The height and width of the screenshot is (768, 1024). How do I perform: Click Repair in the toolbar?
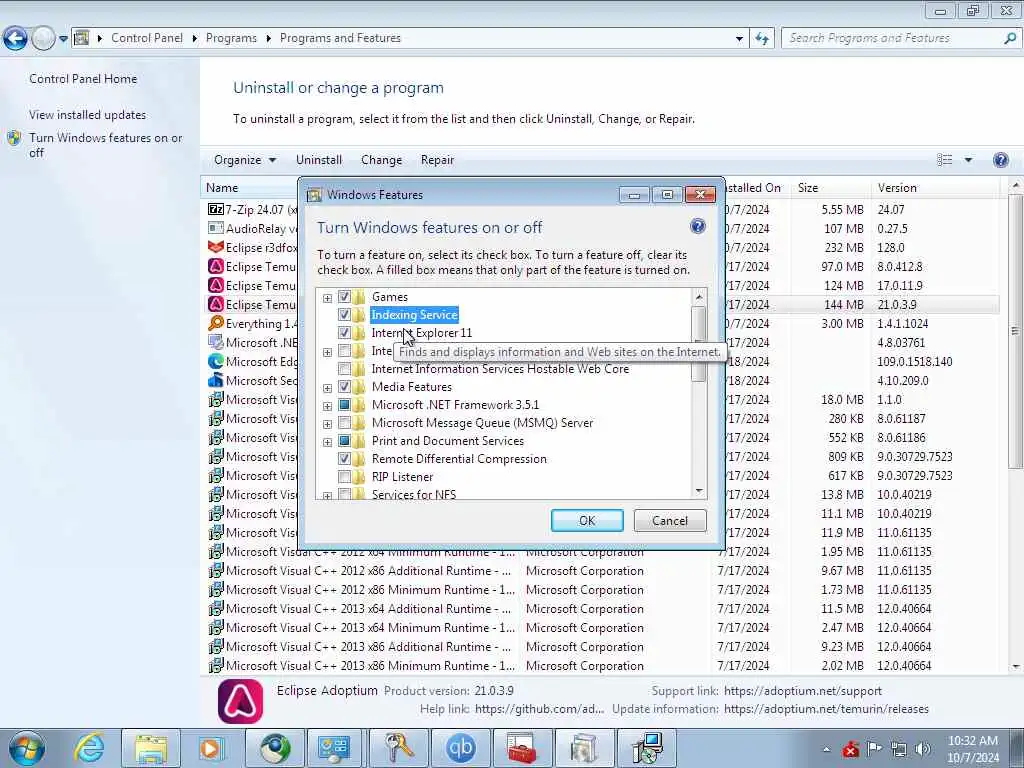click(x=437, y=160)
